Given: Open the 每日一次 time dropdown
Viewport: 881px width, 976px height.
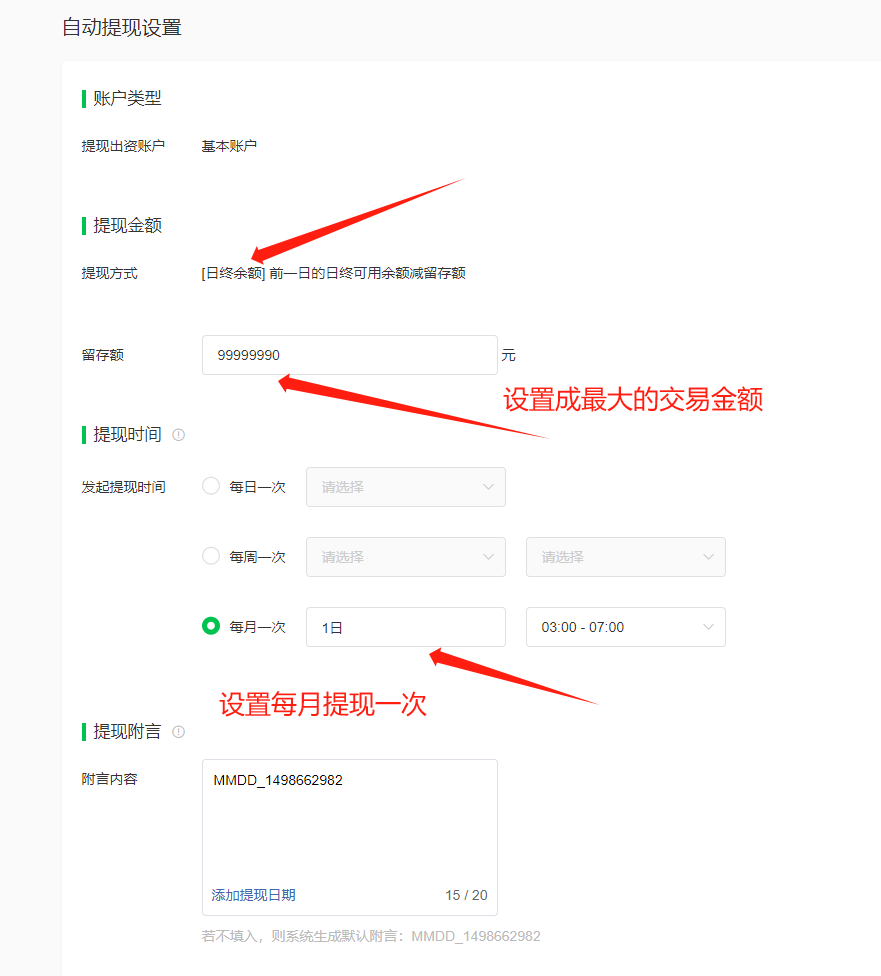Looking at the screenshot, I should coord(405,487).
